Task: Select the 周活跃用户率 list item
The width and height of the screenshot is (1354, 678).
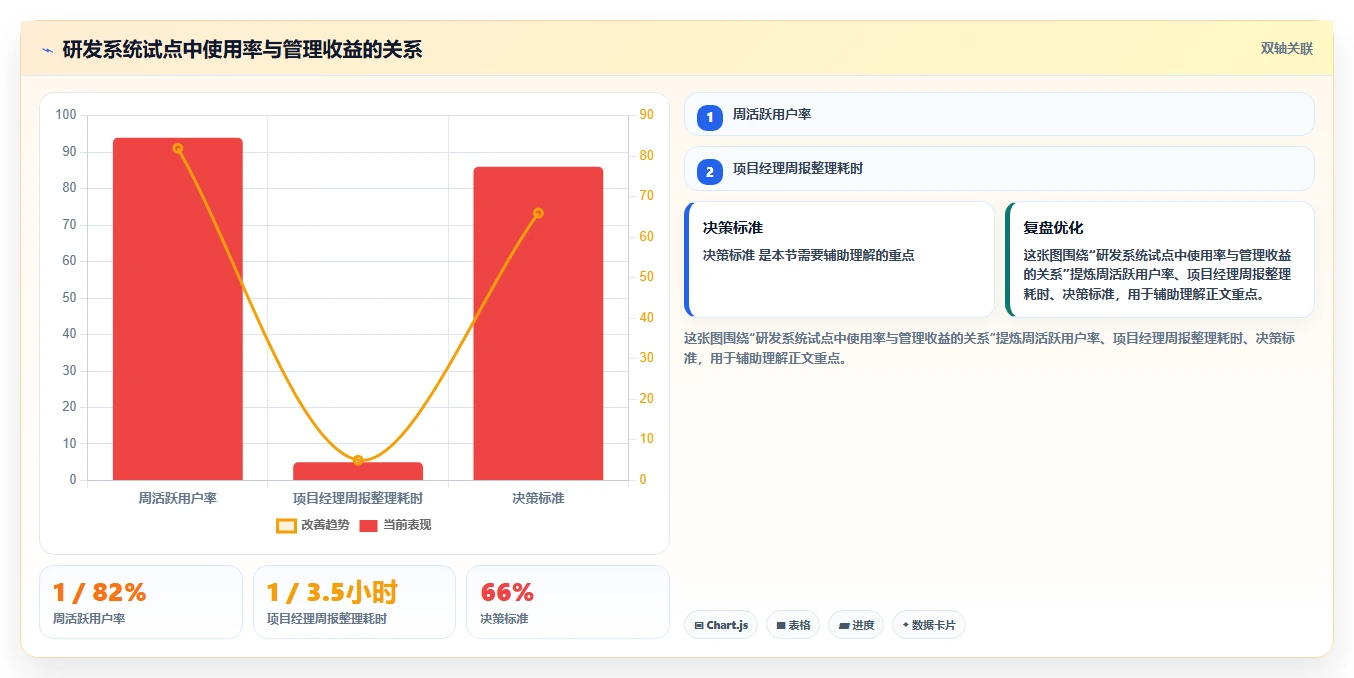Action: click(999, 114)
